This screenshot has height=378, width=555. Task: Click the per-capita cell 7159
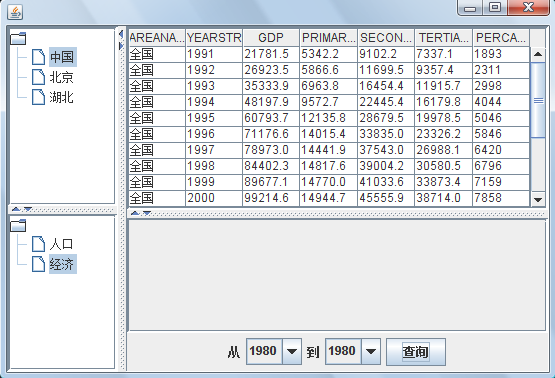[x=501, y=182]
